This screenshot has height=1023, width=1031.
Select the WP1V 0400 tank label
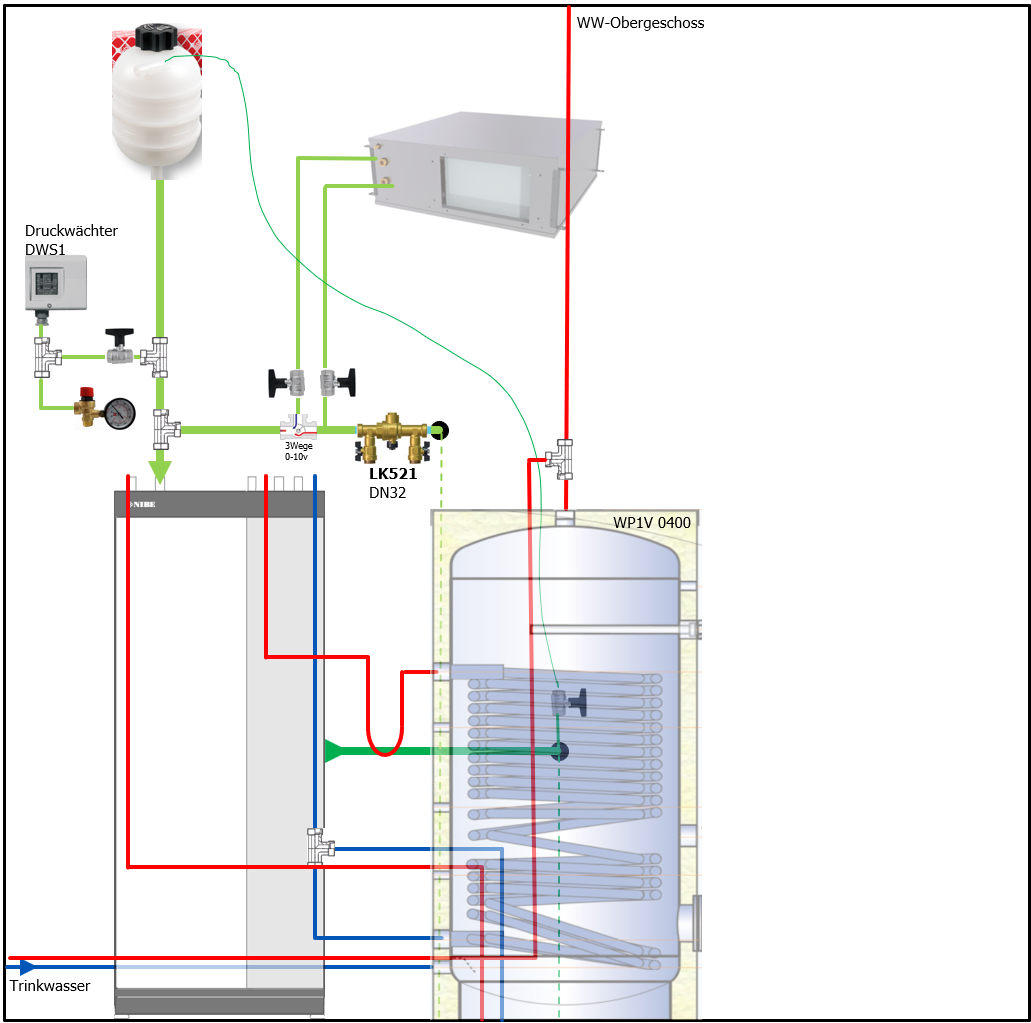pos(651,522)
